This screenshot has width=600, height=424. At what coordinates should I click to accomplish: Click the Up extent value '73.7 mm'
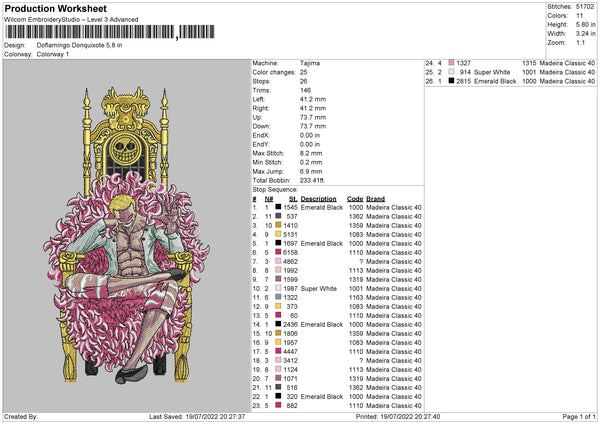click(313, 117)
